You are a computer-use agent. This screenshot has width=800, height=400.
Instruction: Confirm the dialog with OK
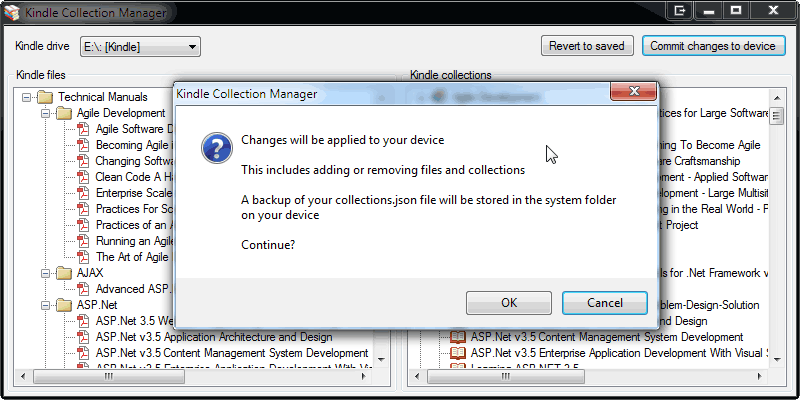point(509,302)
